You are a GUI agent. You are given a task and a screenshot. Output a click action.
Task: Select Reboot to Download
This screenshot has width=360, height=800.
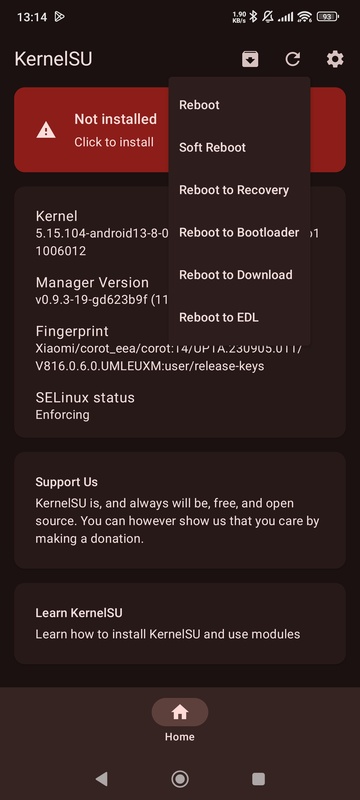[239, 275]
